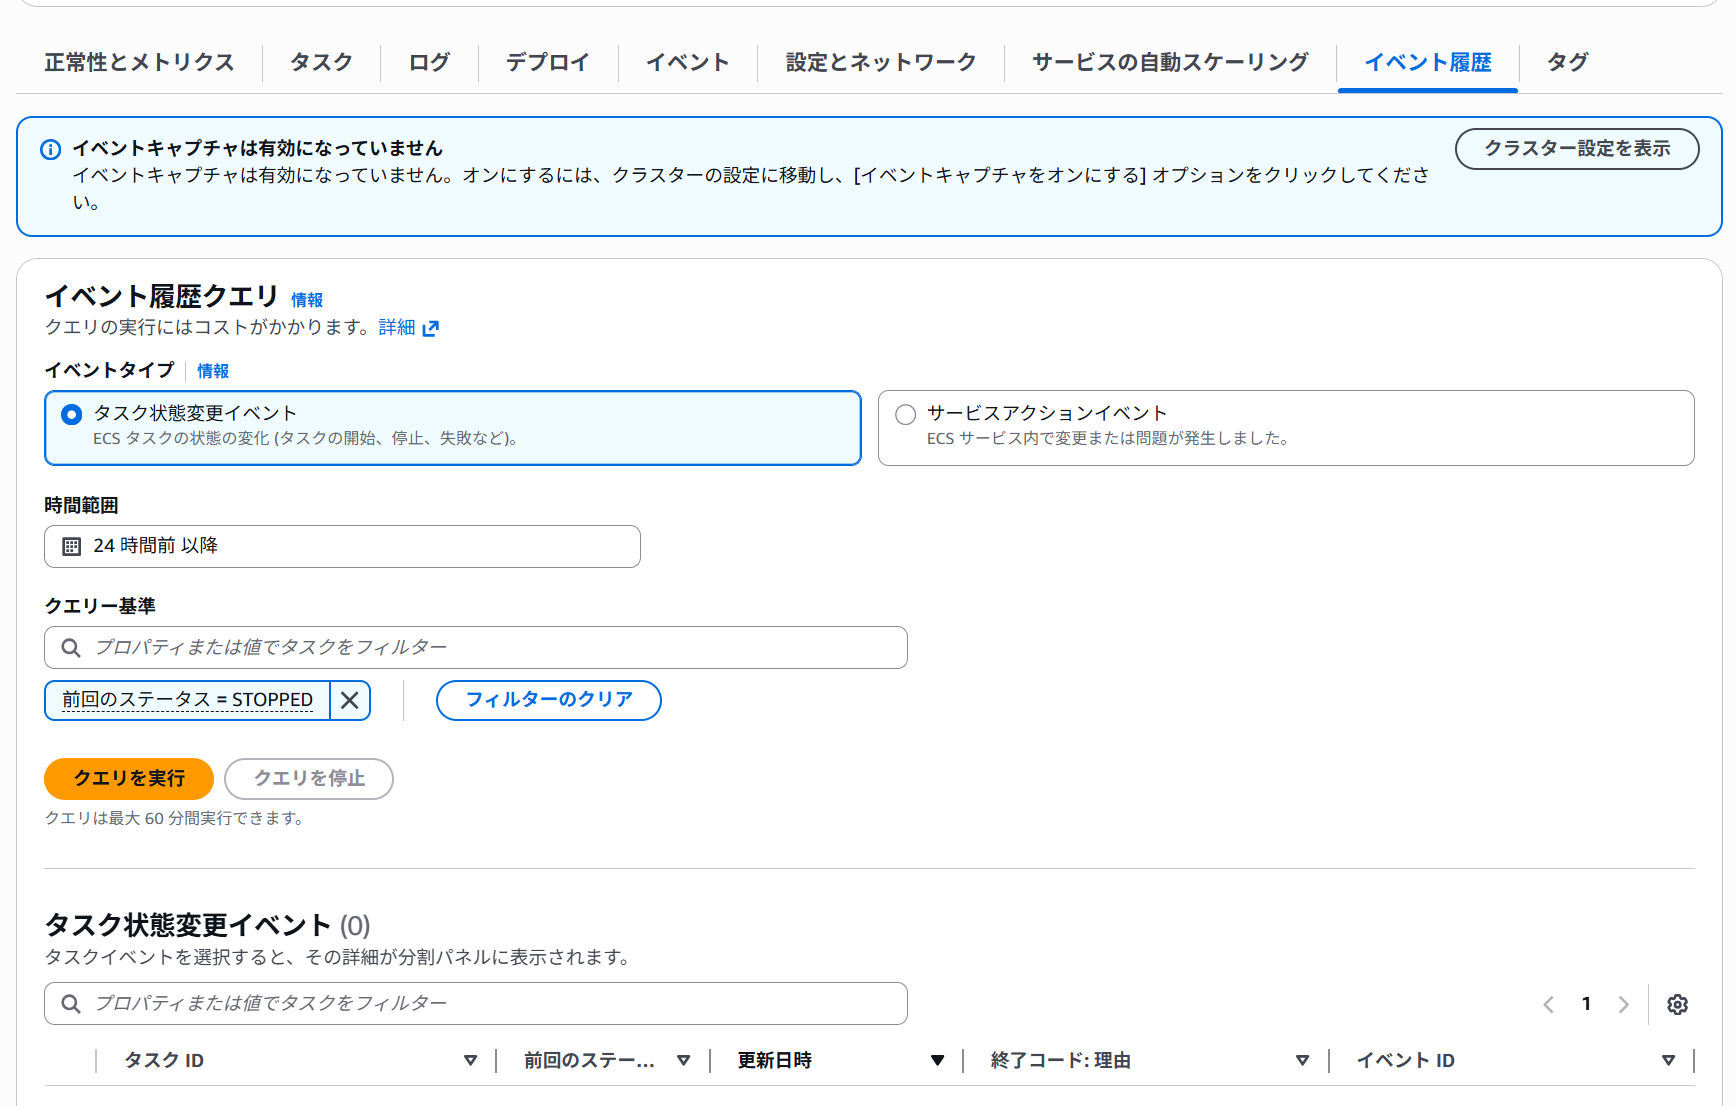Open the 詳細 external link about query cost
Image resolution: width=1736 pixels, height=1106 pixels.
pos(397,327)
